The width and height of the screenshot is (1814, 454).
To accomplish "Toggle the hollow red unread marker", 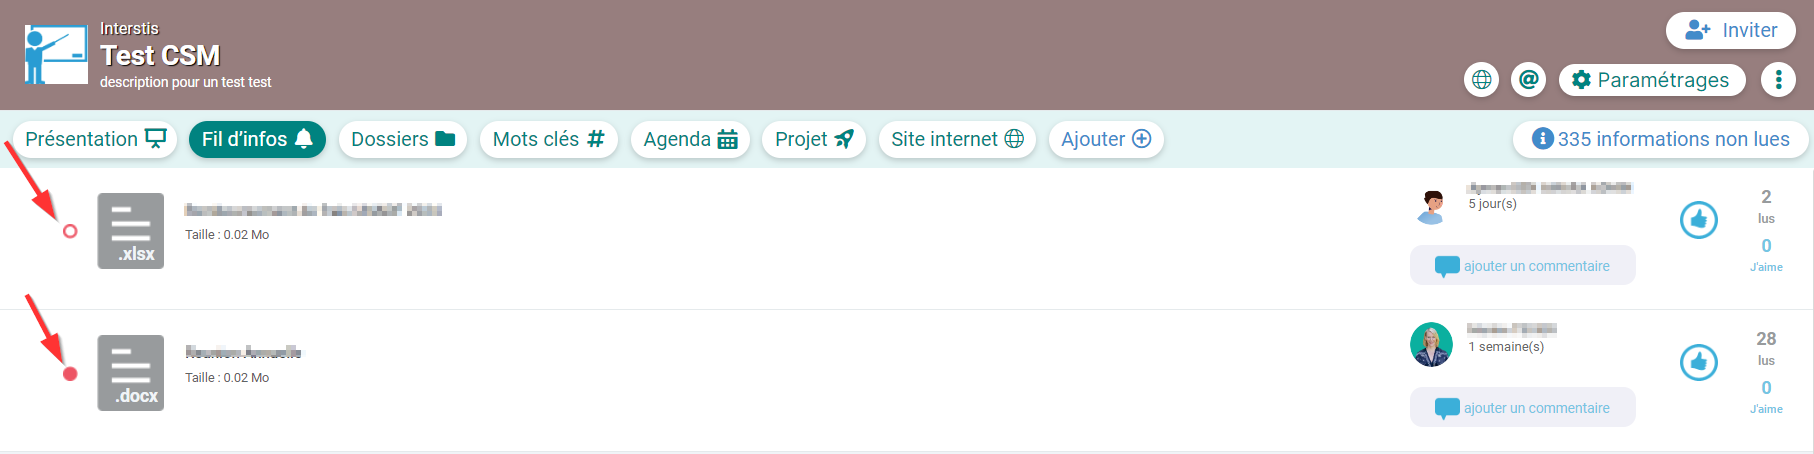I will click(70, 231).
